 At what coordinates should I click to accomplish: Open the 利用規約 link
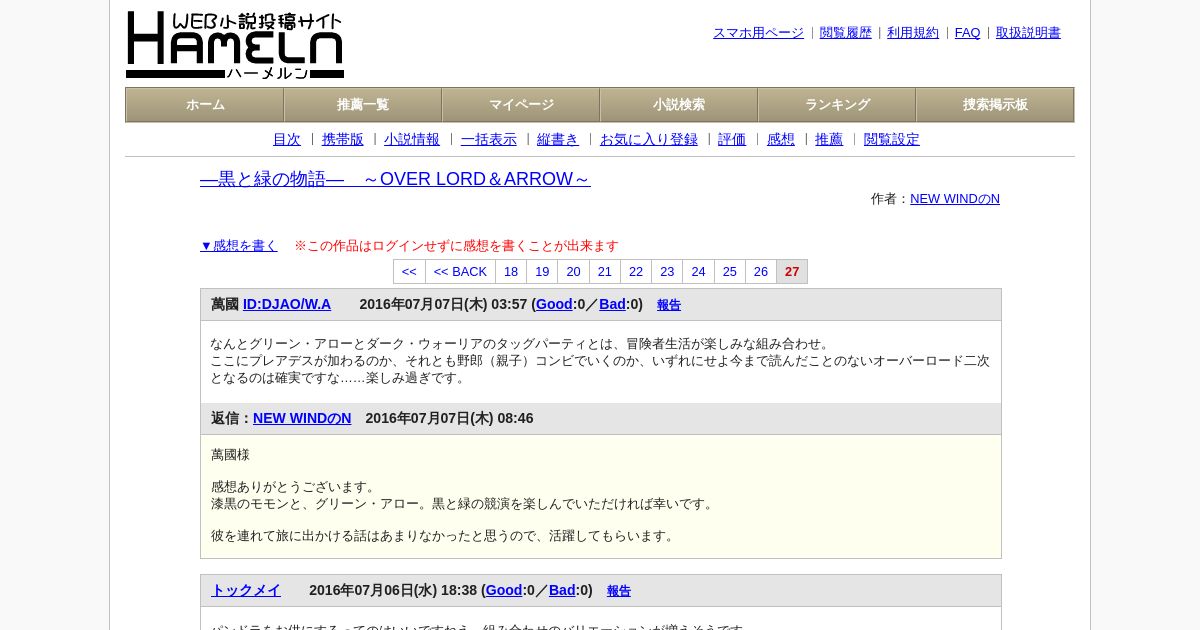(x=913, y=33)
